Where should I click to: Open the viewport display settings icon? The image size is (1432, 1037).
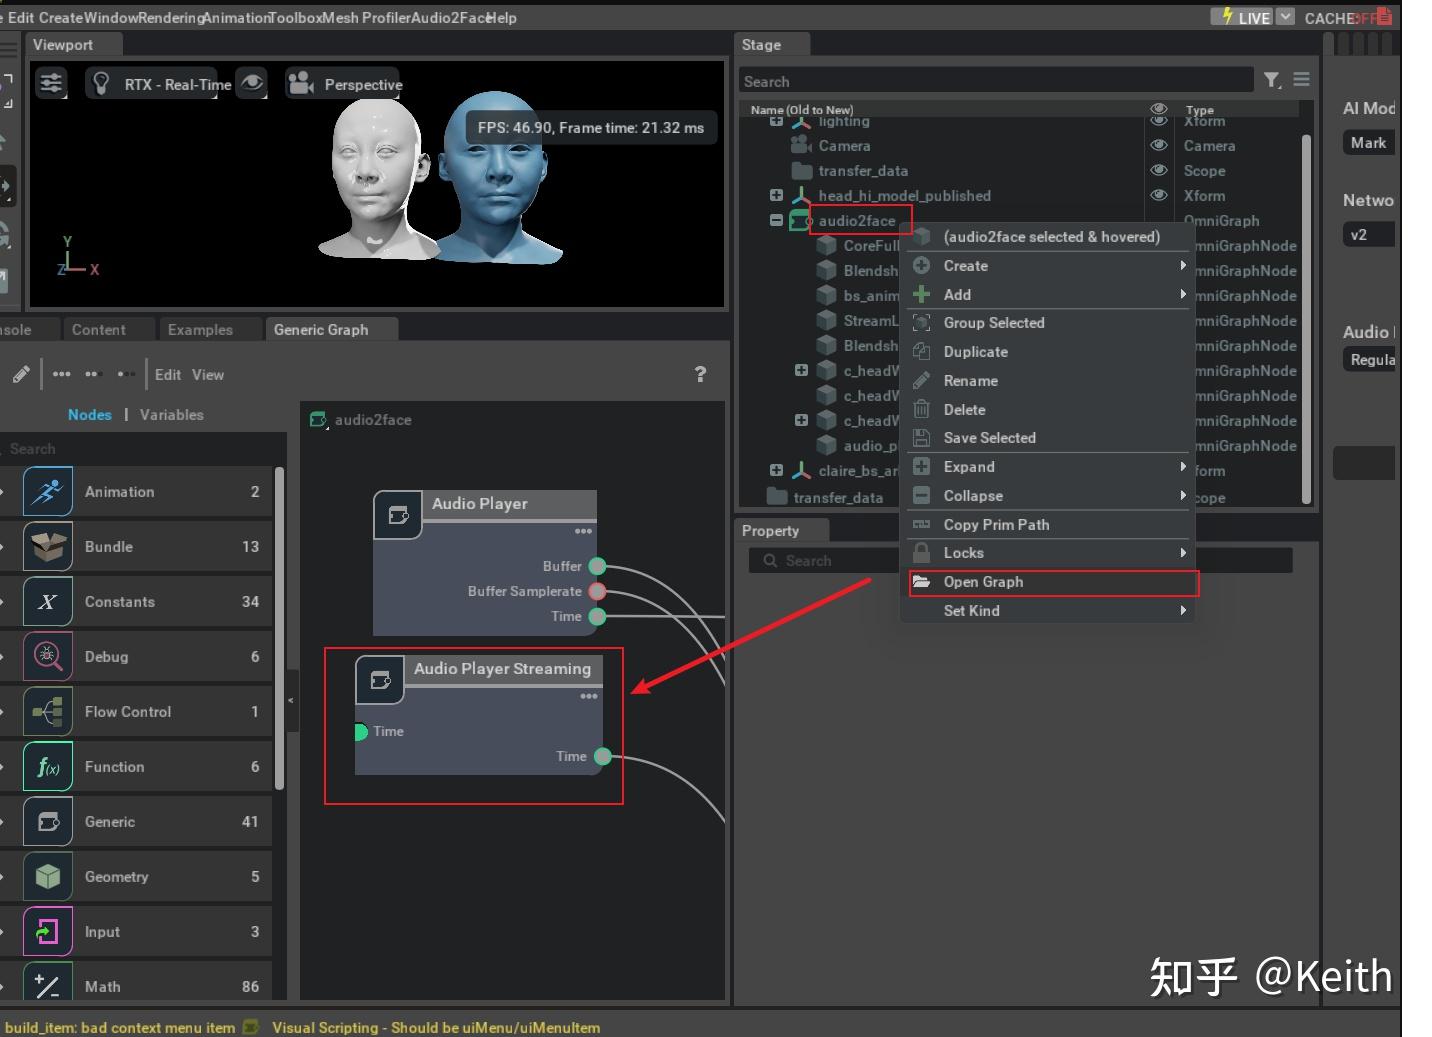(x=51, y=84)
